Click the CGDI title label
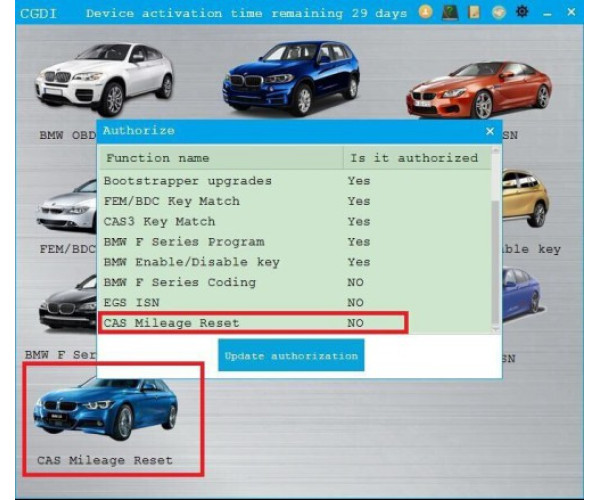The width and height of the screenshot is (600, 500). (x=38, y=14)
